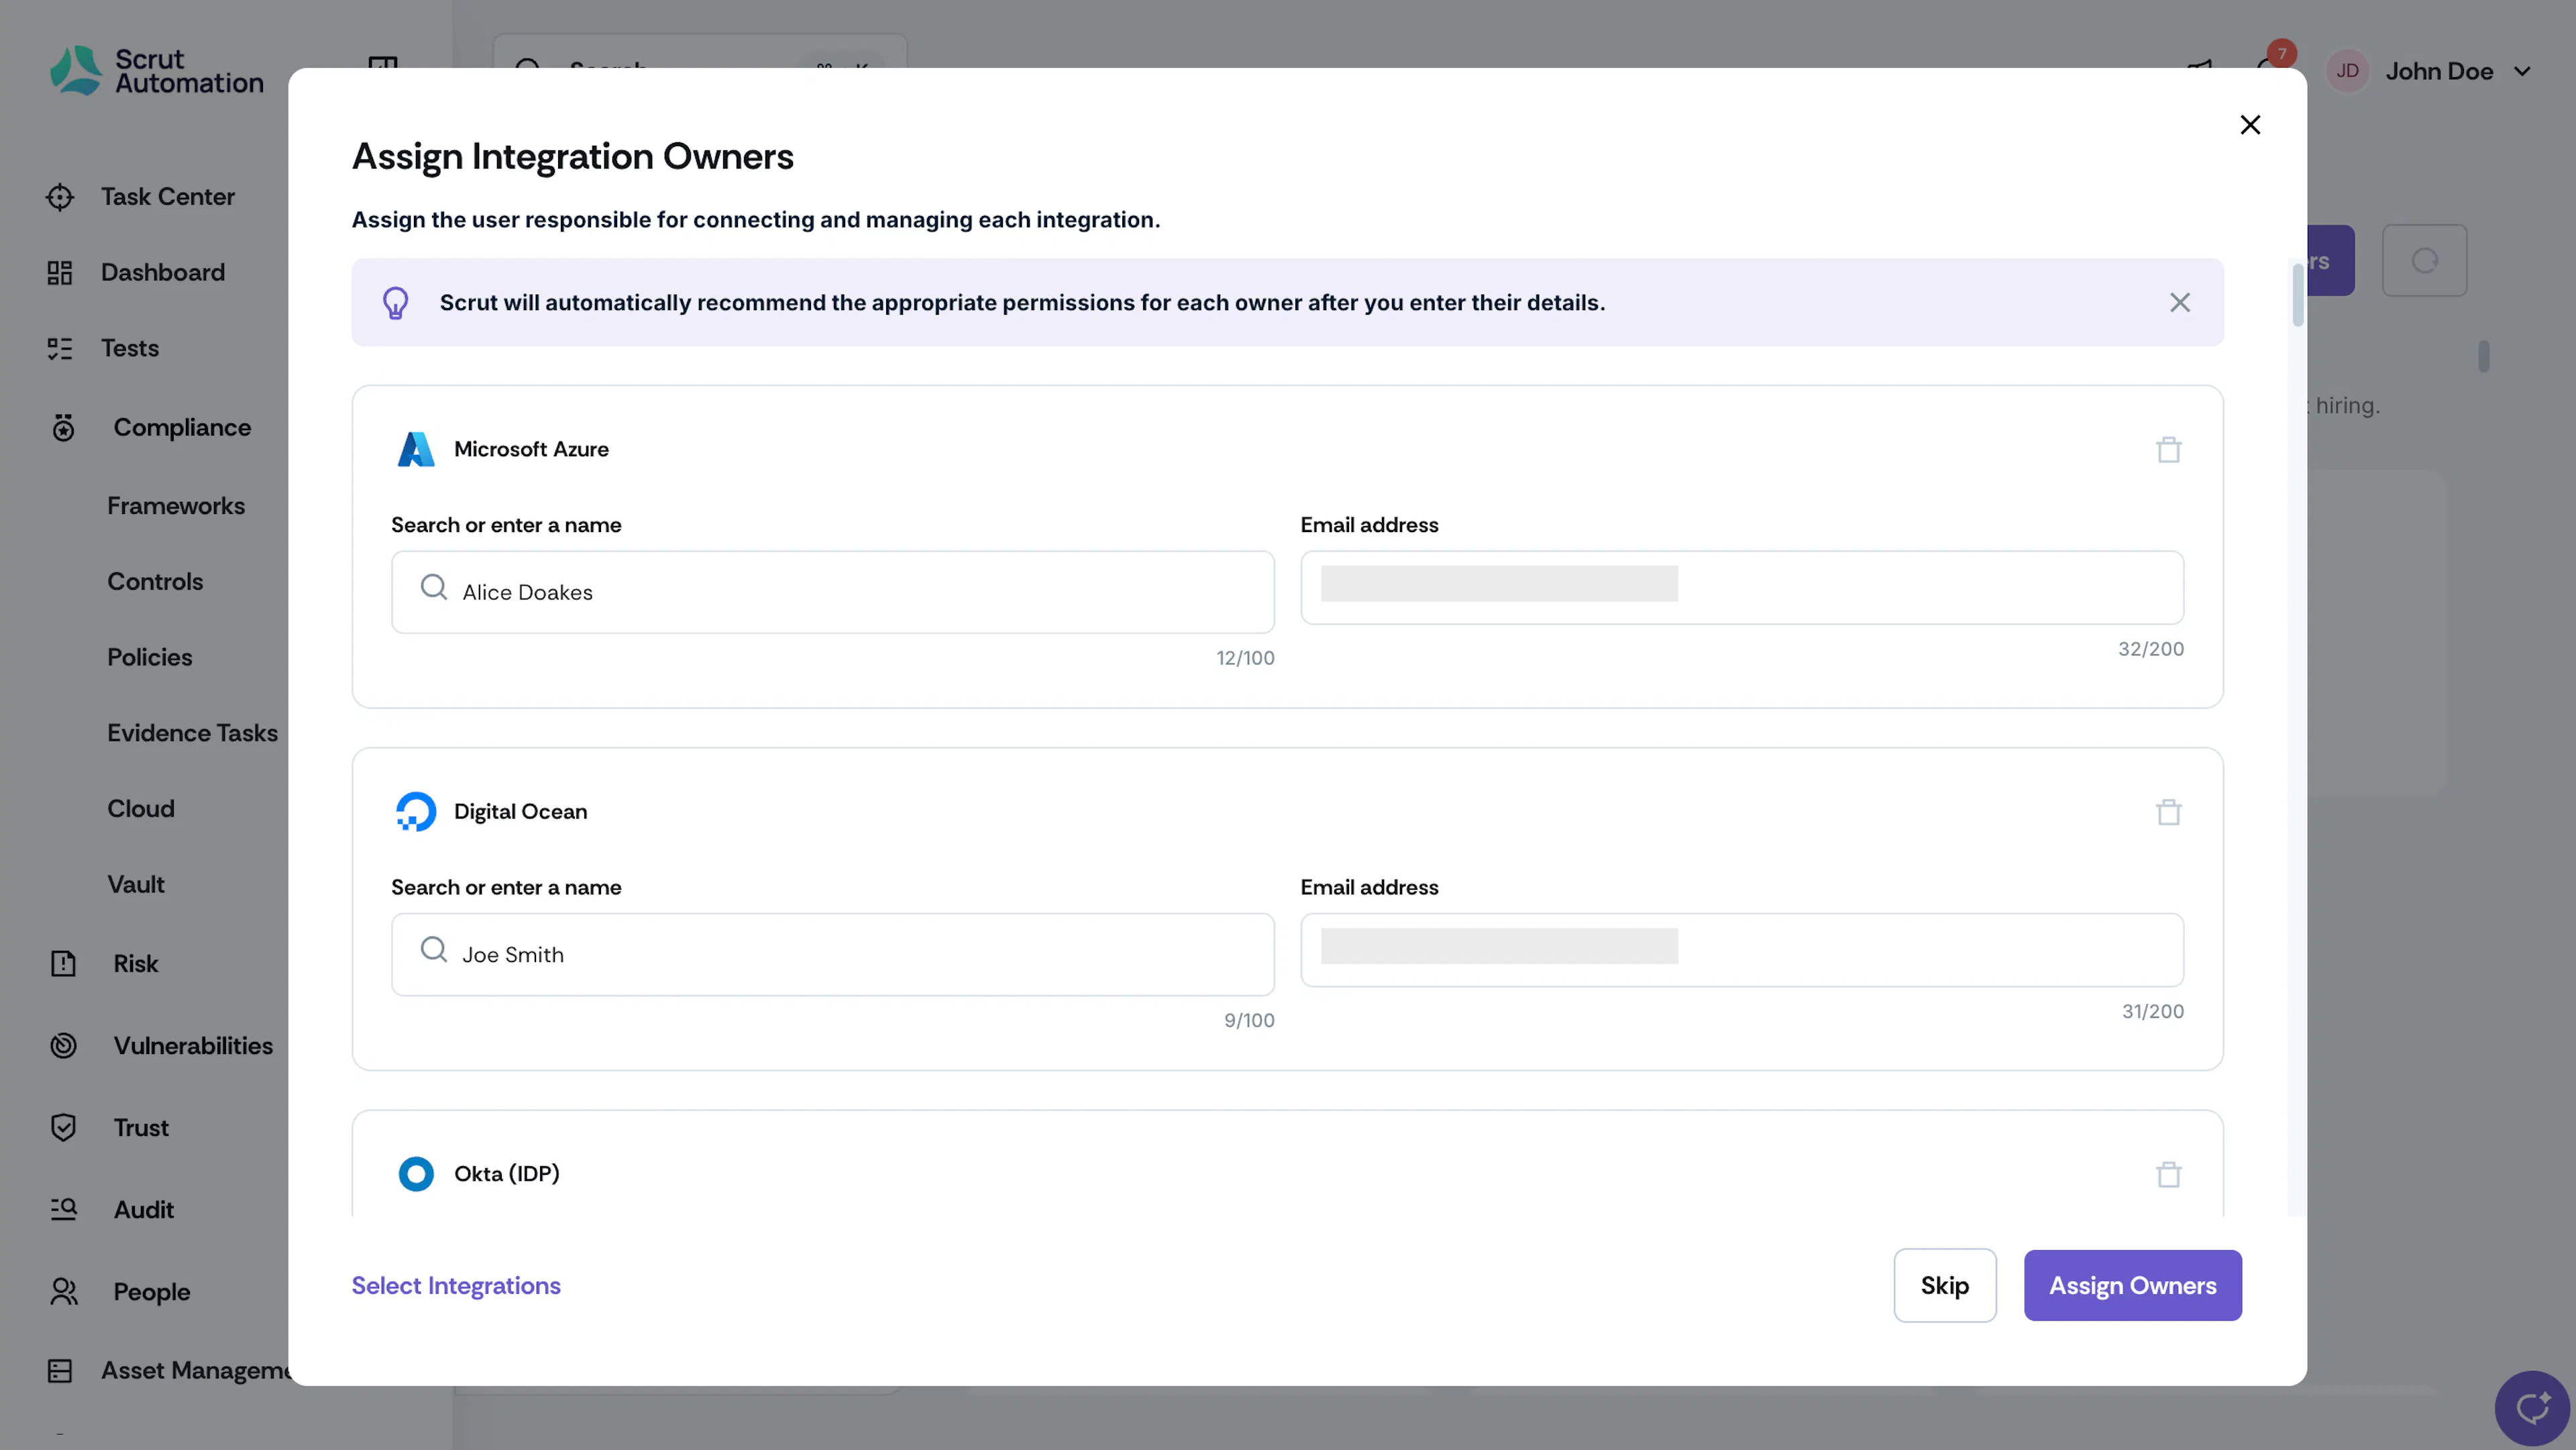Click the search icon in Alice Doakes field

(433, 587)
